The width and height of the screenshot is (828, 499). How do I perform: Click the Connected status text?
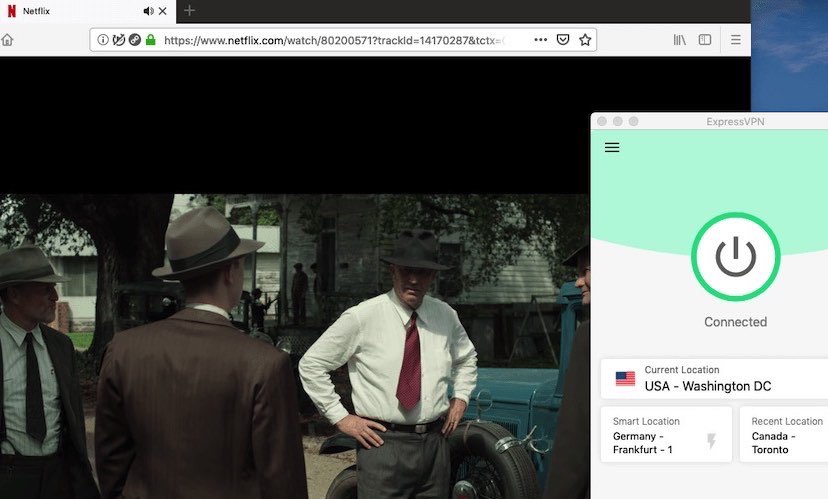click(736, 322)
